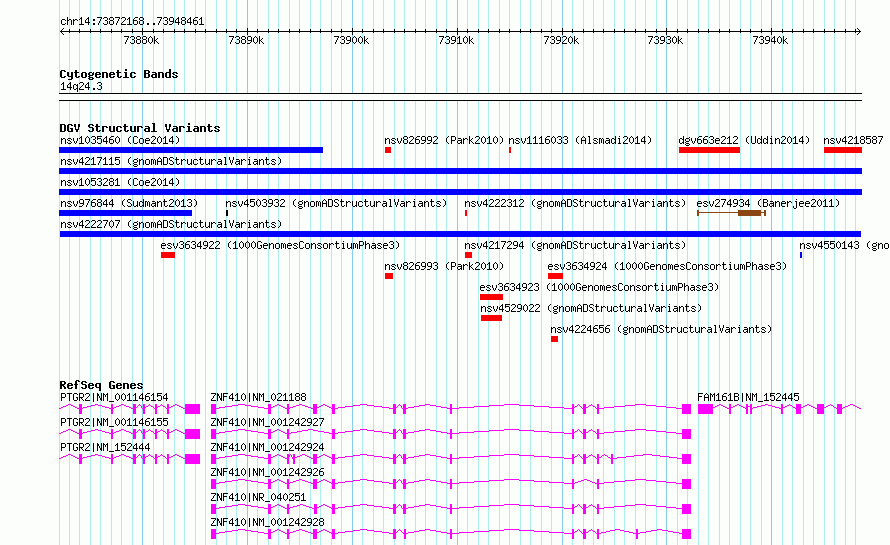The width and height of the screenshot is (890, 545).
Task: Click the nsv4217115 (gnomADStructuralVariants) label
Action: coord(171,161)
